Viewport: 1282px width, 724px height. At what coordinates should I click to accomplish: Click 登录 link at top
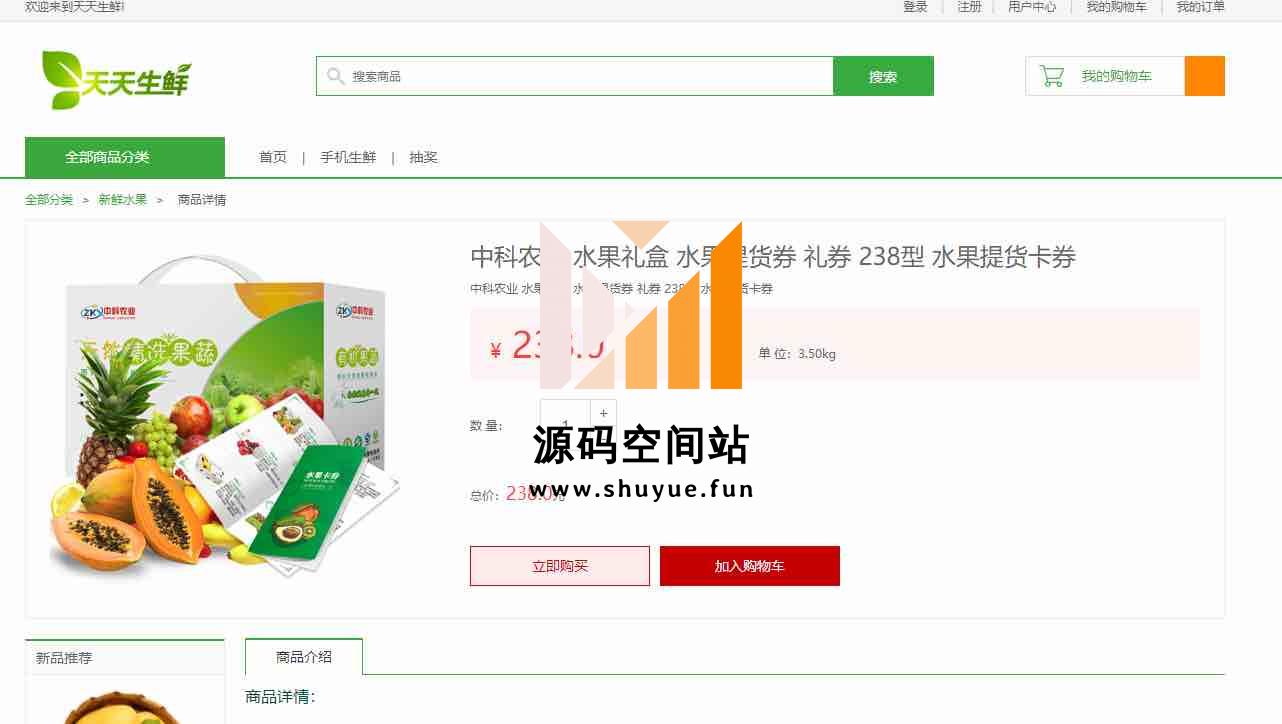click(x=915, y=7)
